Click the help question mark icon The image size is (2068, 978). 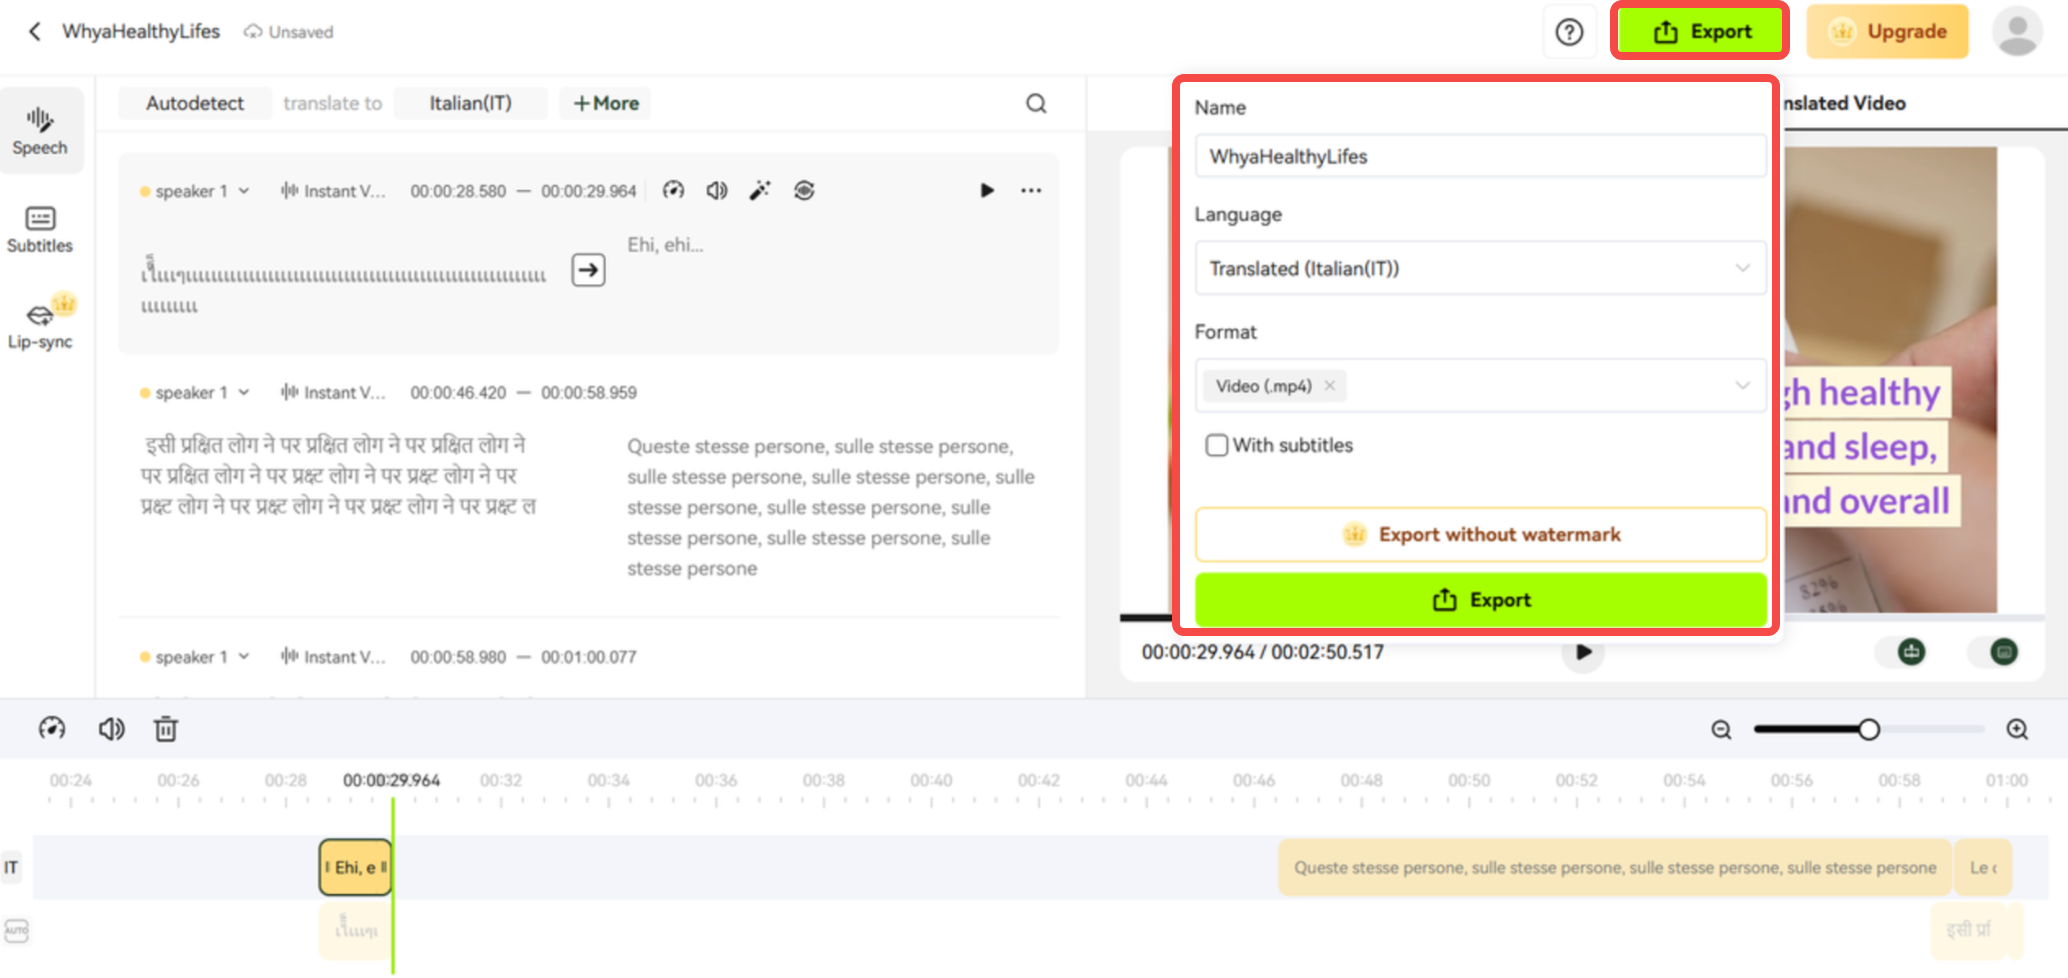point(1570,31)
